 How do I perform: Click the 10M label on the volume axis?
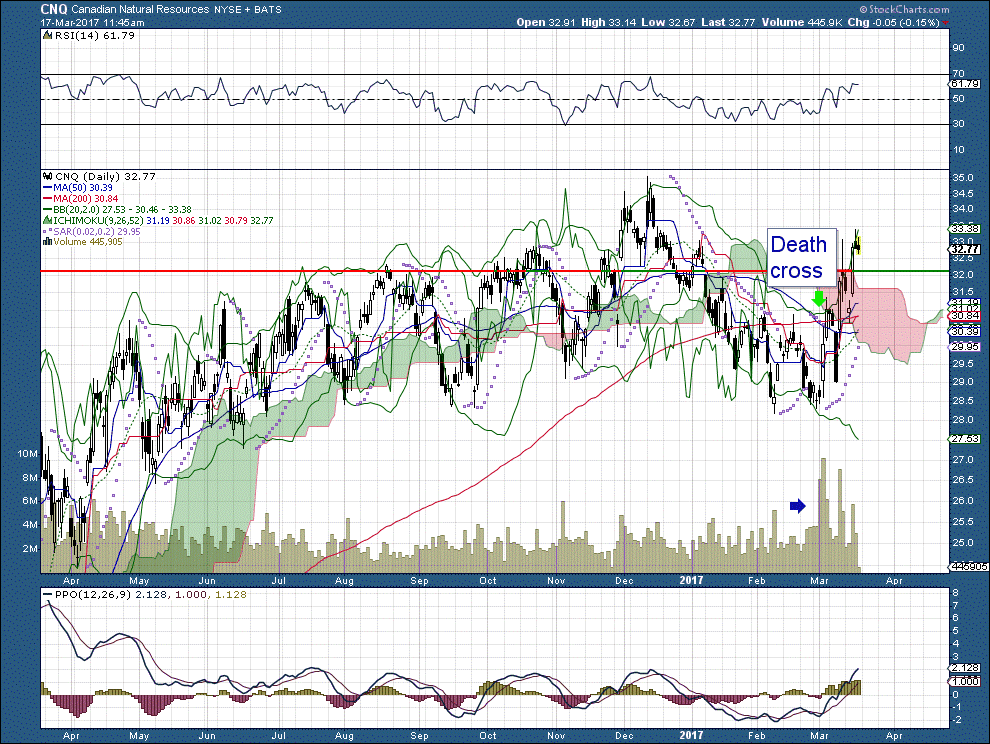tap(27, 454)
